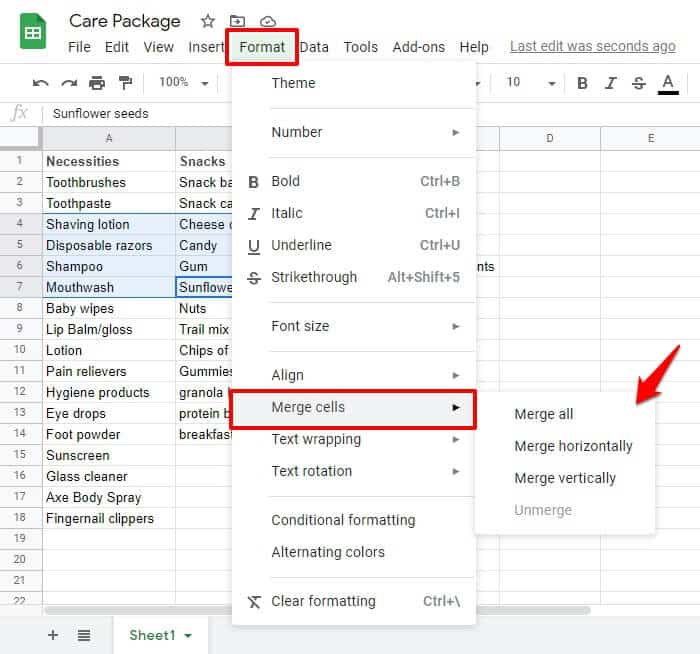Toggle italic via toolbar I icon
Viewport: 700px width, 654px height.
point(610,83)
